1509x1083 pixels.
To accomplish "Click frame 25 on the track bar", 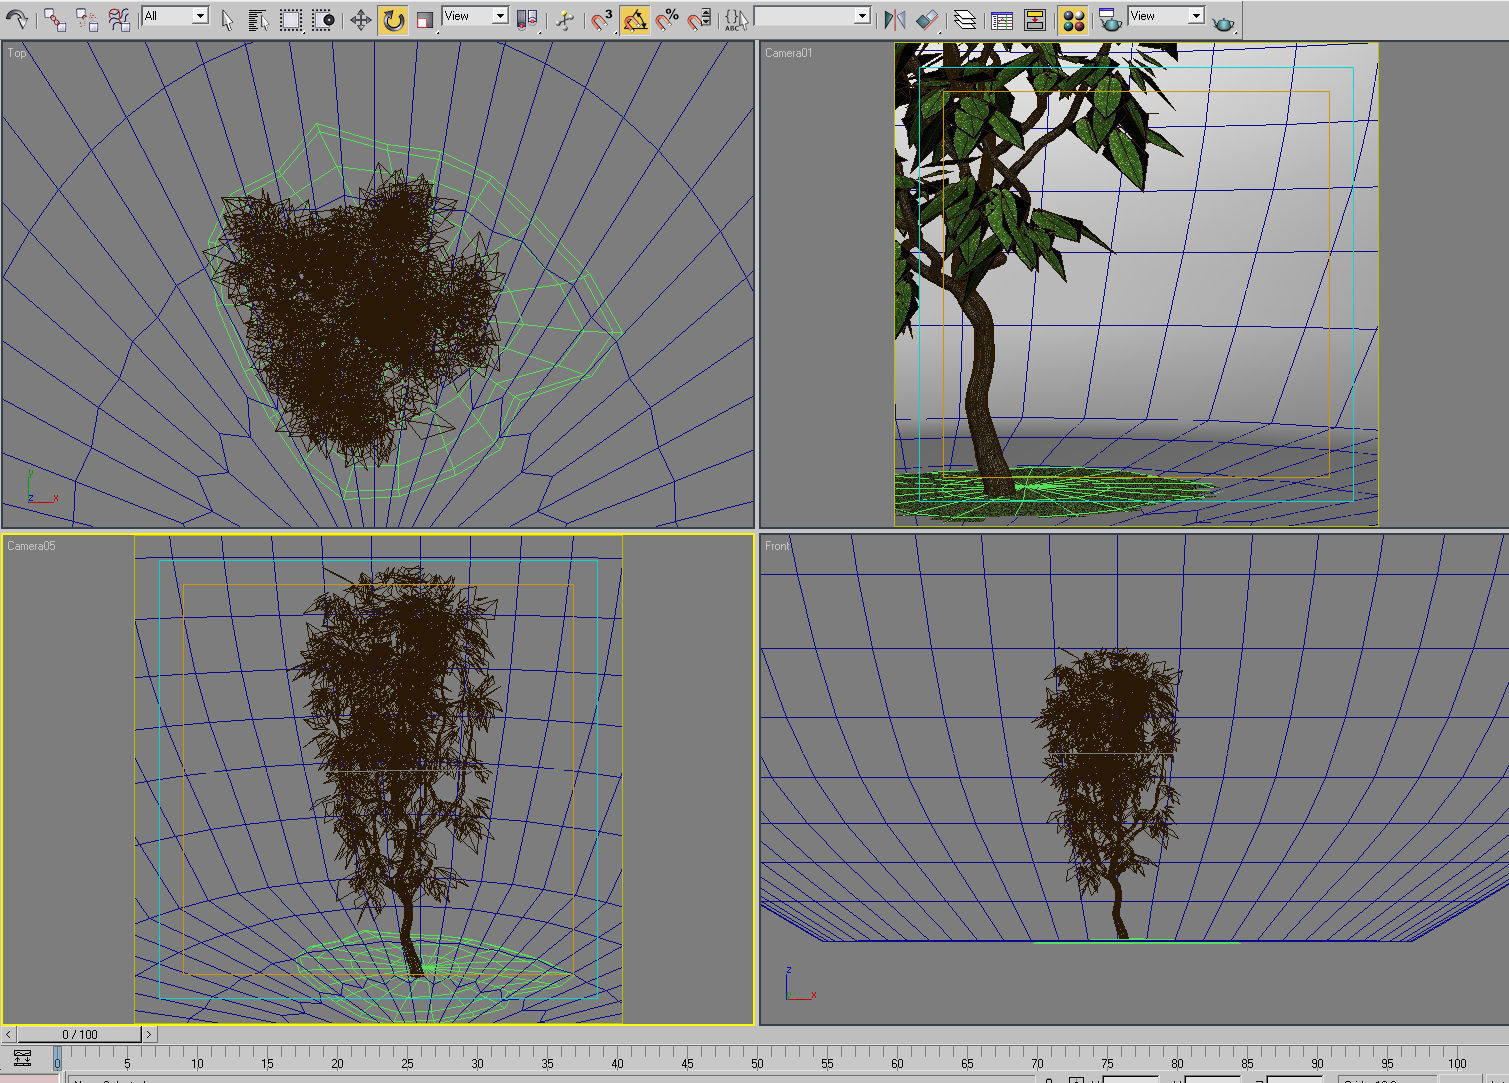I will [407, 1064].
